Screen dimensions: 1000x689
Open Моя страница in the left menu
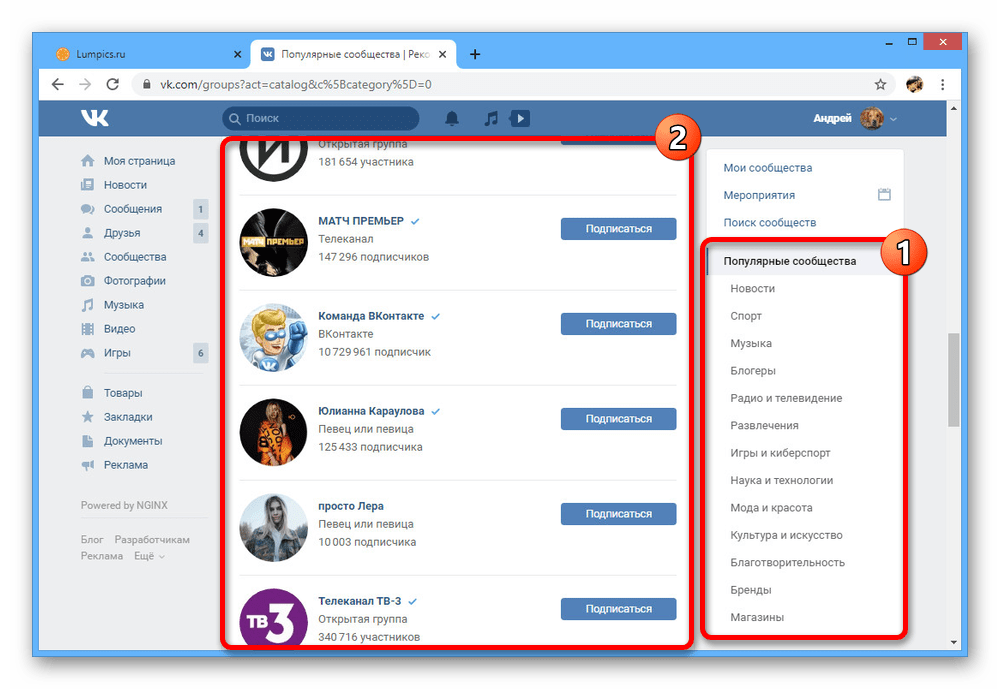[x=139, y=161]
